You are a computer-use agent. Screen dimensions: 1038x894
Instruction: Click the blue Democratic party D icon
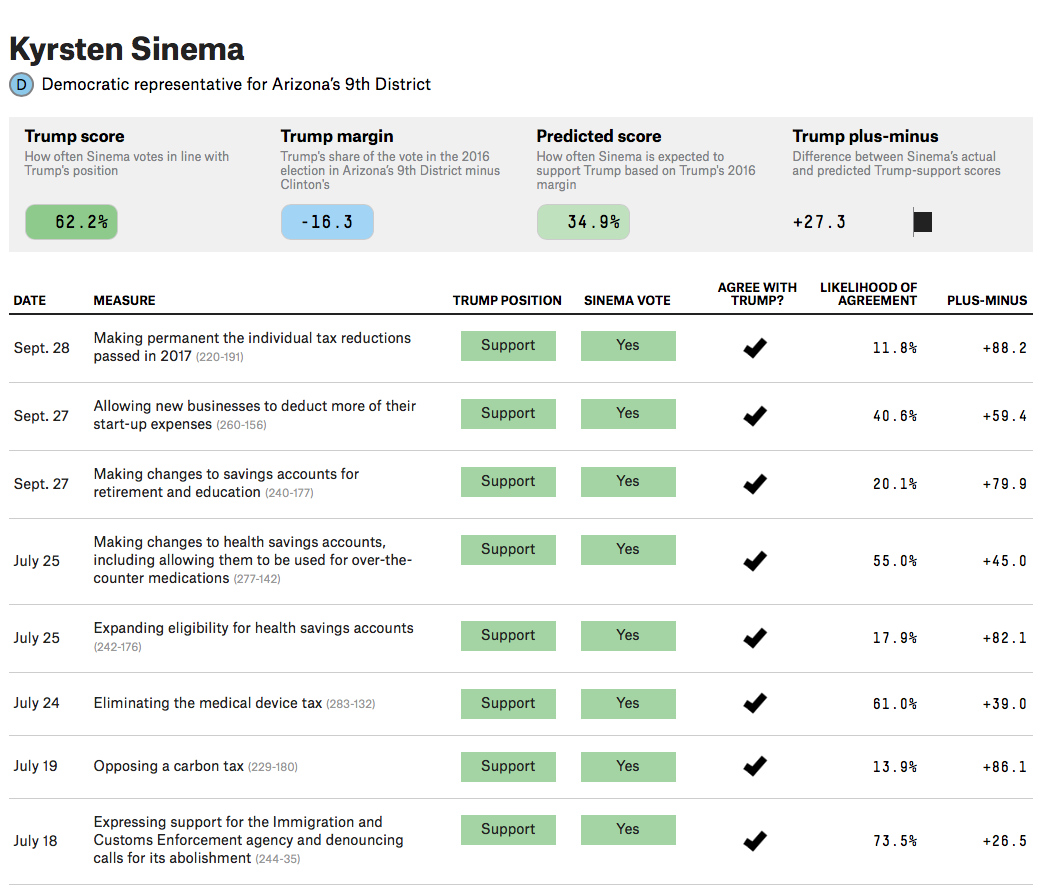click(x=21, y=85)
